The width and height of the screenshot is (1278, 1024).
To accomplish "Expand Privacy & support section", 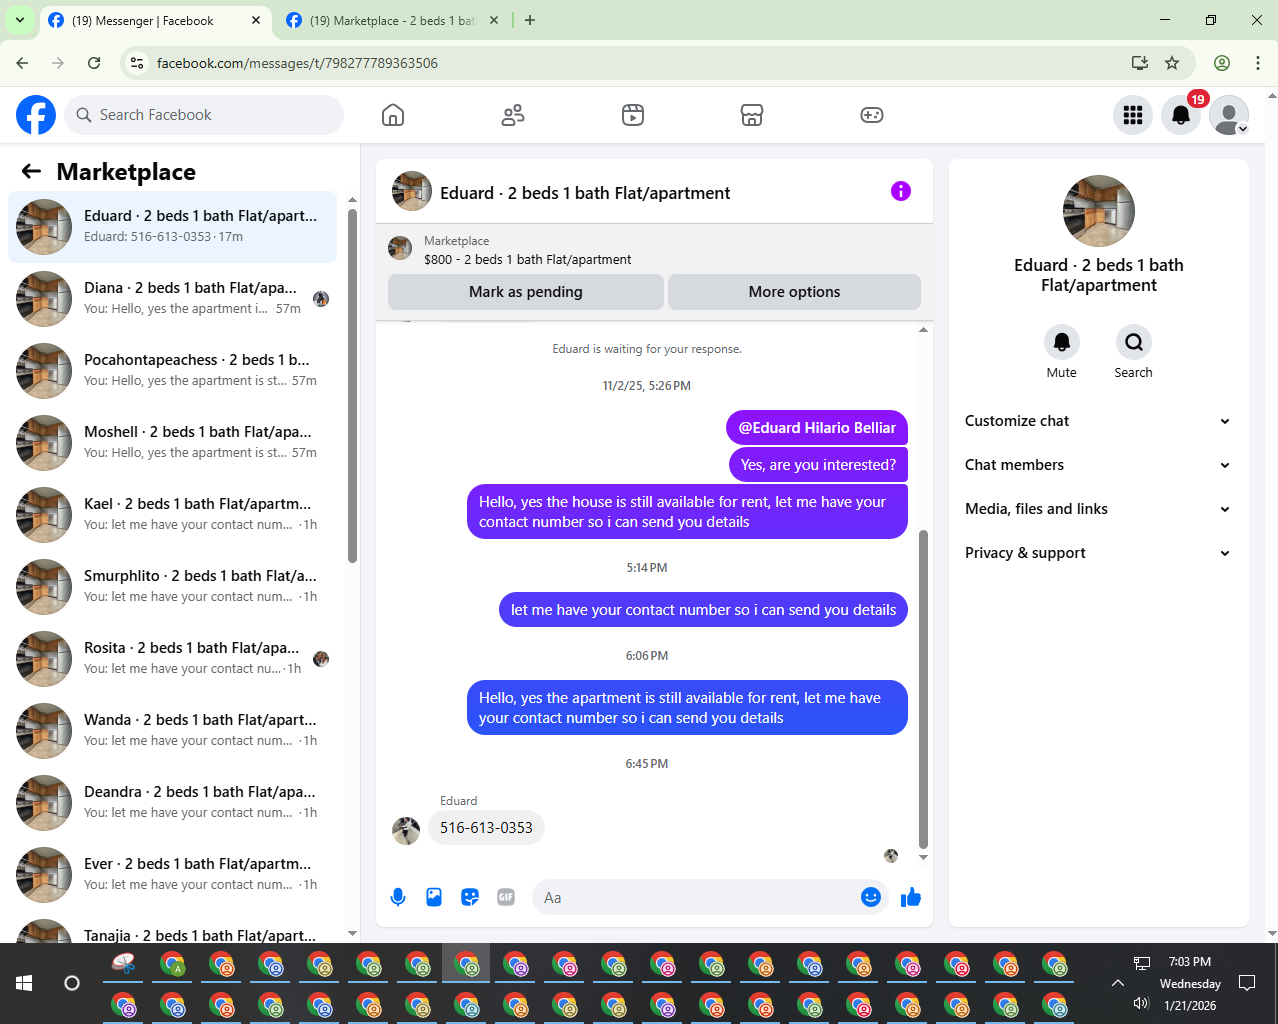I will tap(1098, 553).
